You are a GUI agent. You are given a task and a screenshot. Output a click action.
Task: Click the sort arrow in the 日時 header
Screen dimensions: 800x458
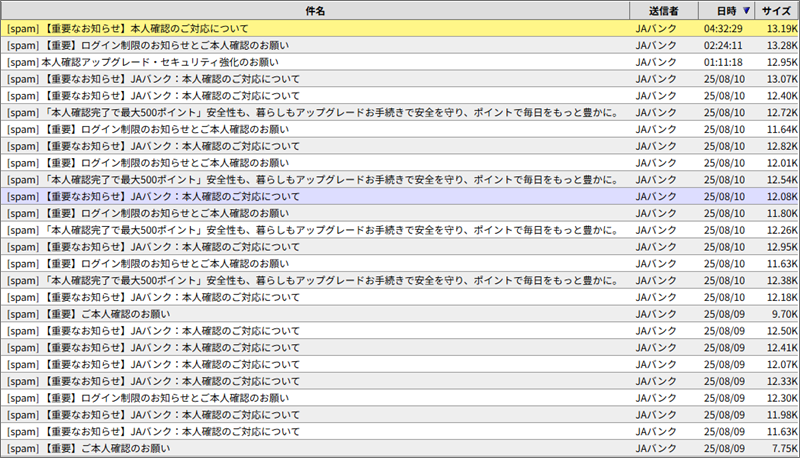point(746,11)
